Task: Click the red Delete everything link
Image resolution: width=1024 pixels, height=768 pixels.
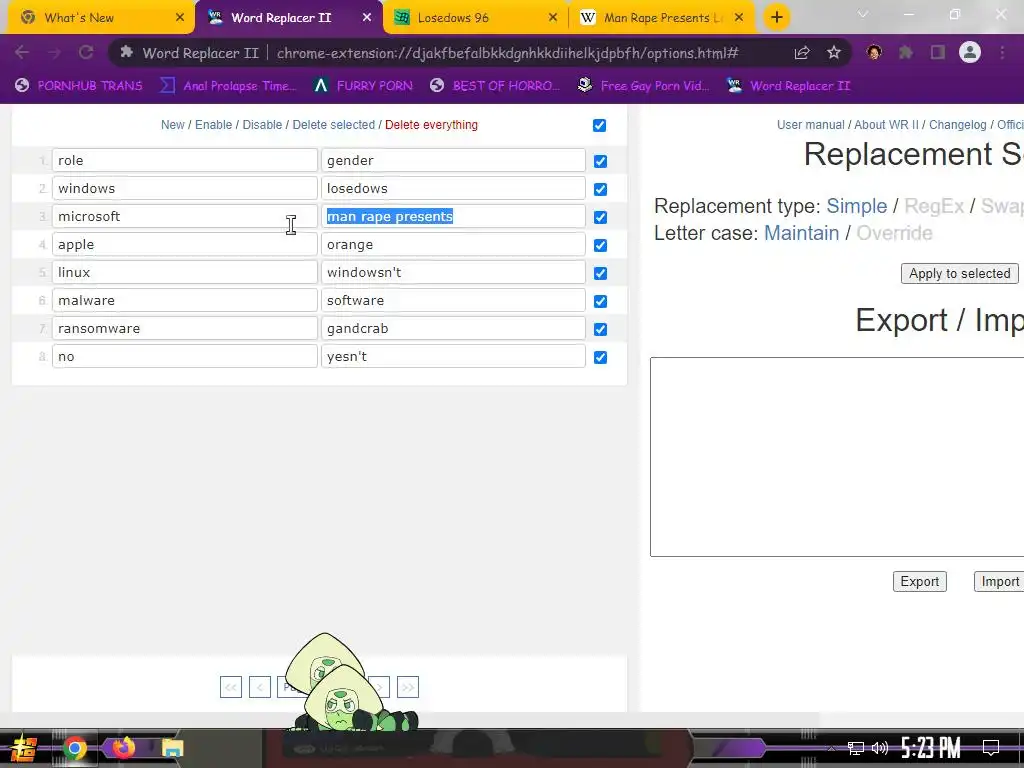Action: [431, 125]
